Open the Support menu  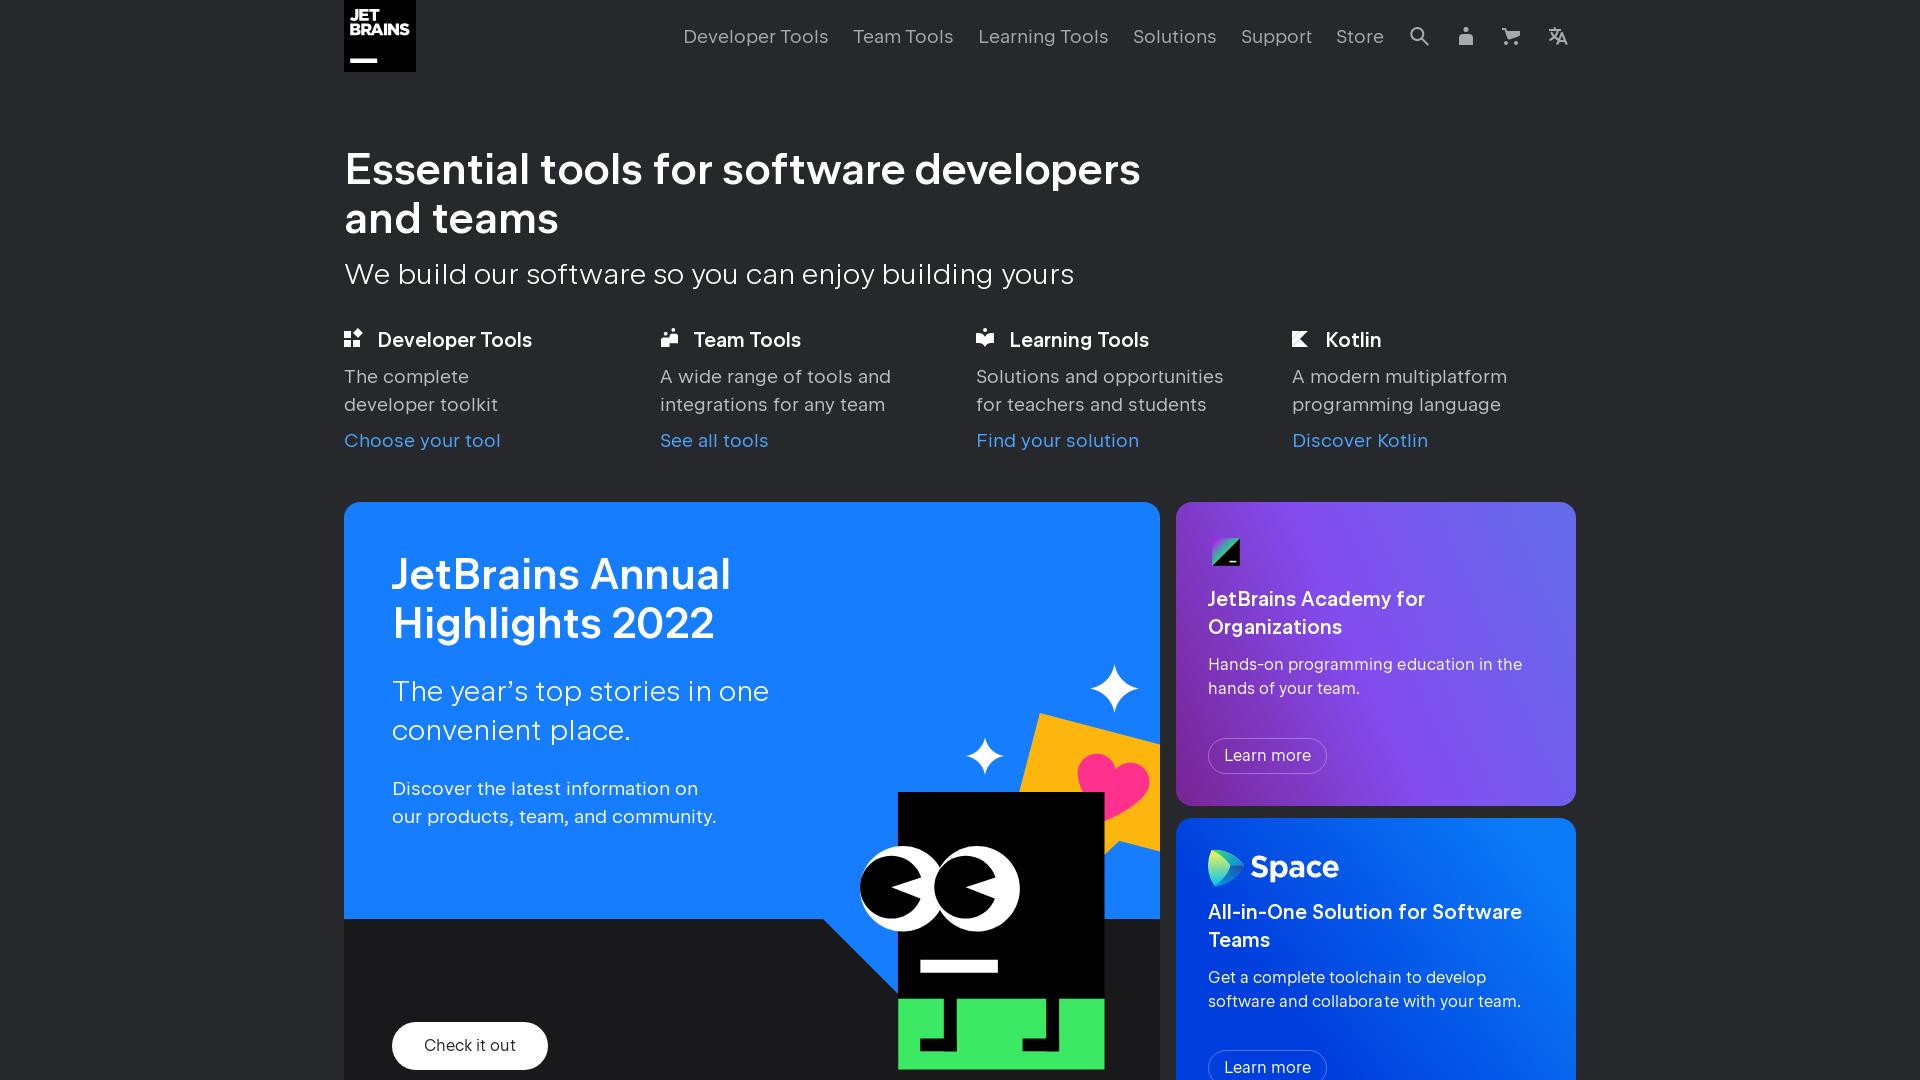click(1276, 36)
